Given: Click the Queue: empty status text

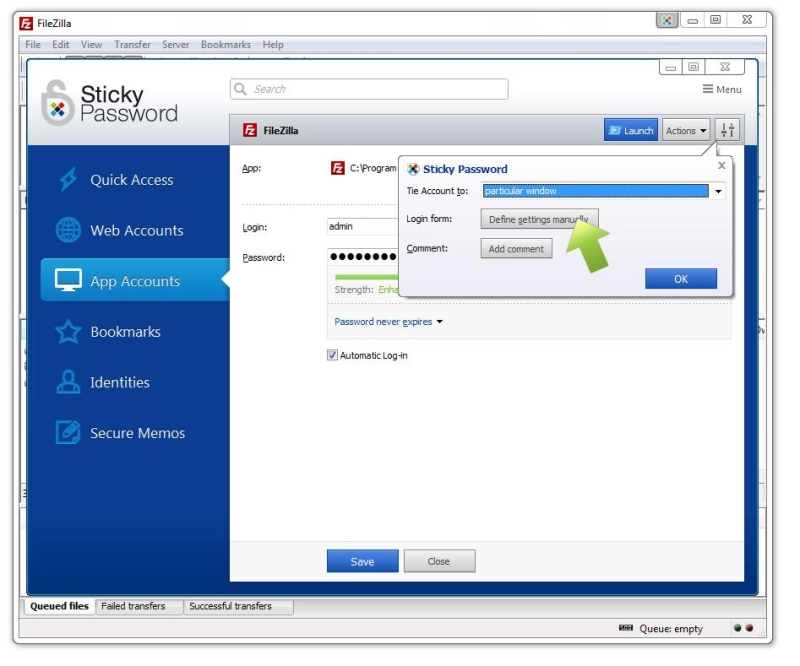Looking at the screenshot, I should click(x=671, y=629).
